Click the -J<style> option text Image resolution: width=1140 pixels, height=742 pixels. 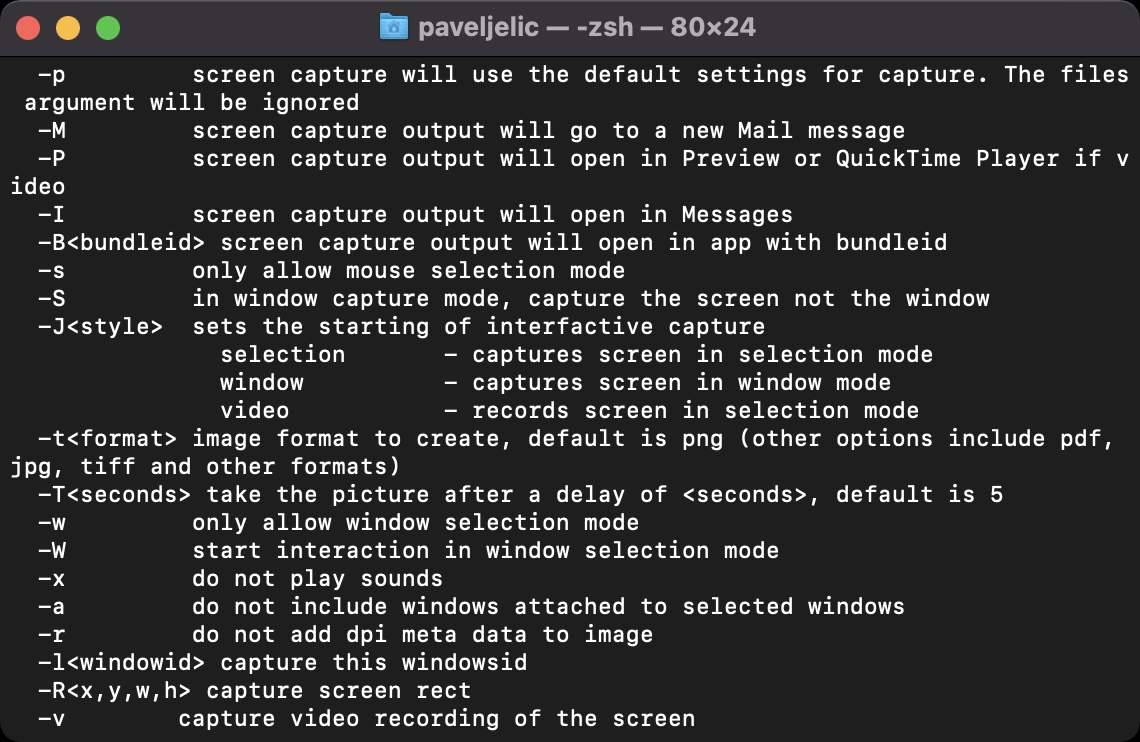pyautogui.click(x=101, y=327)
